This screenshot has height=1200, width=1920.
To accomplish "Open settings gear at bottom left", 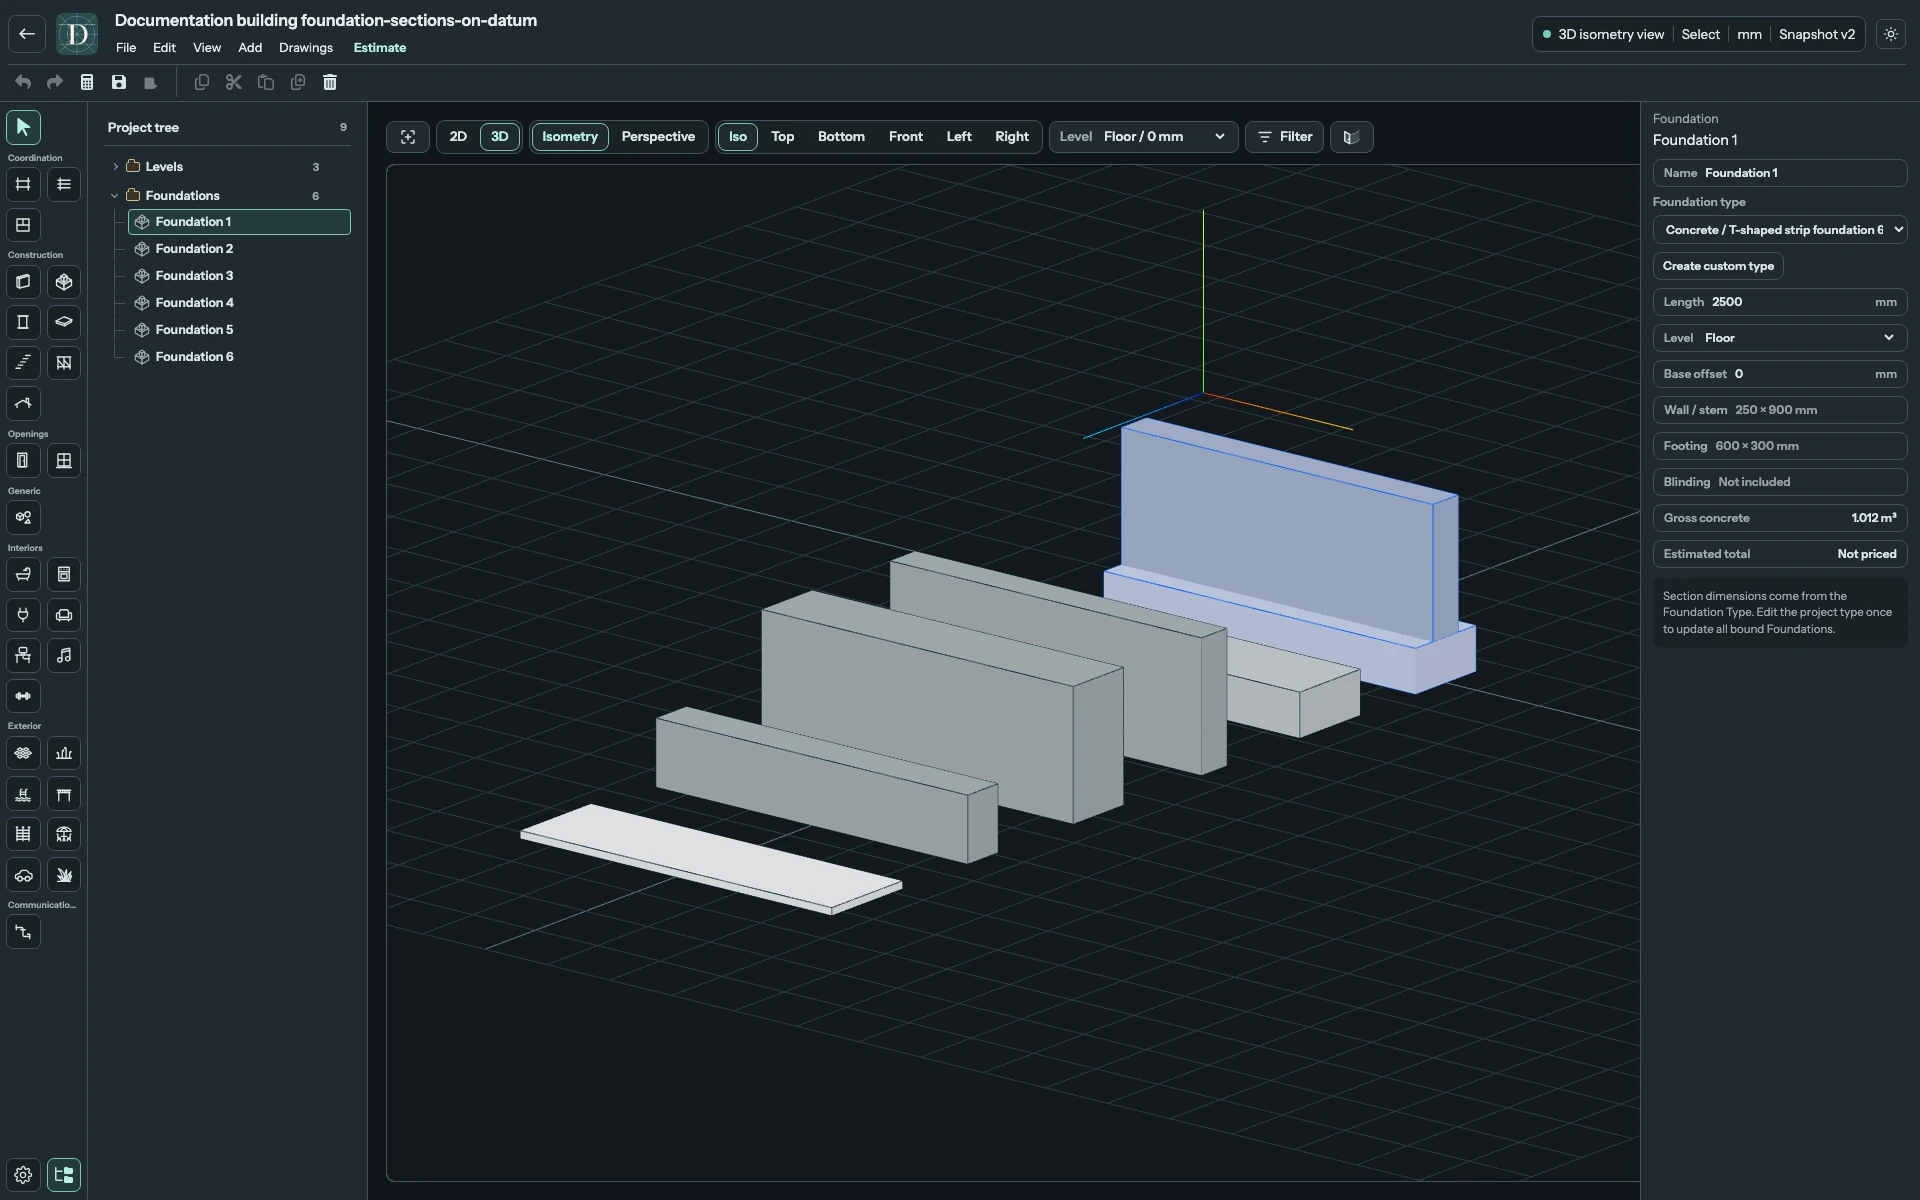I will (23, 1175).
